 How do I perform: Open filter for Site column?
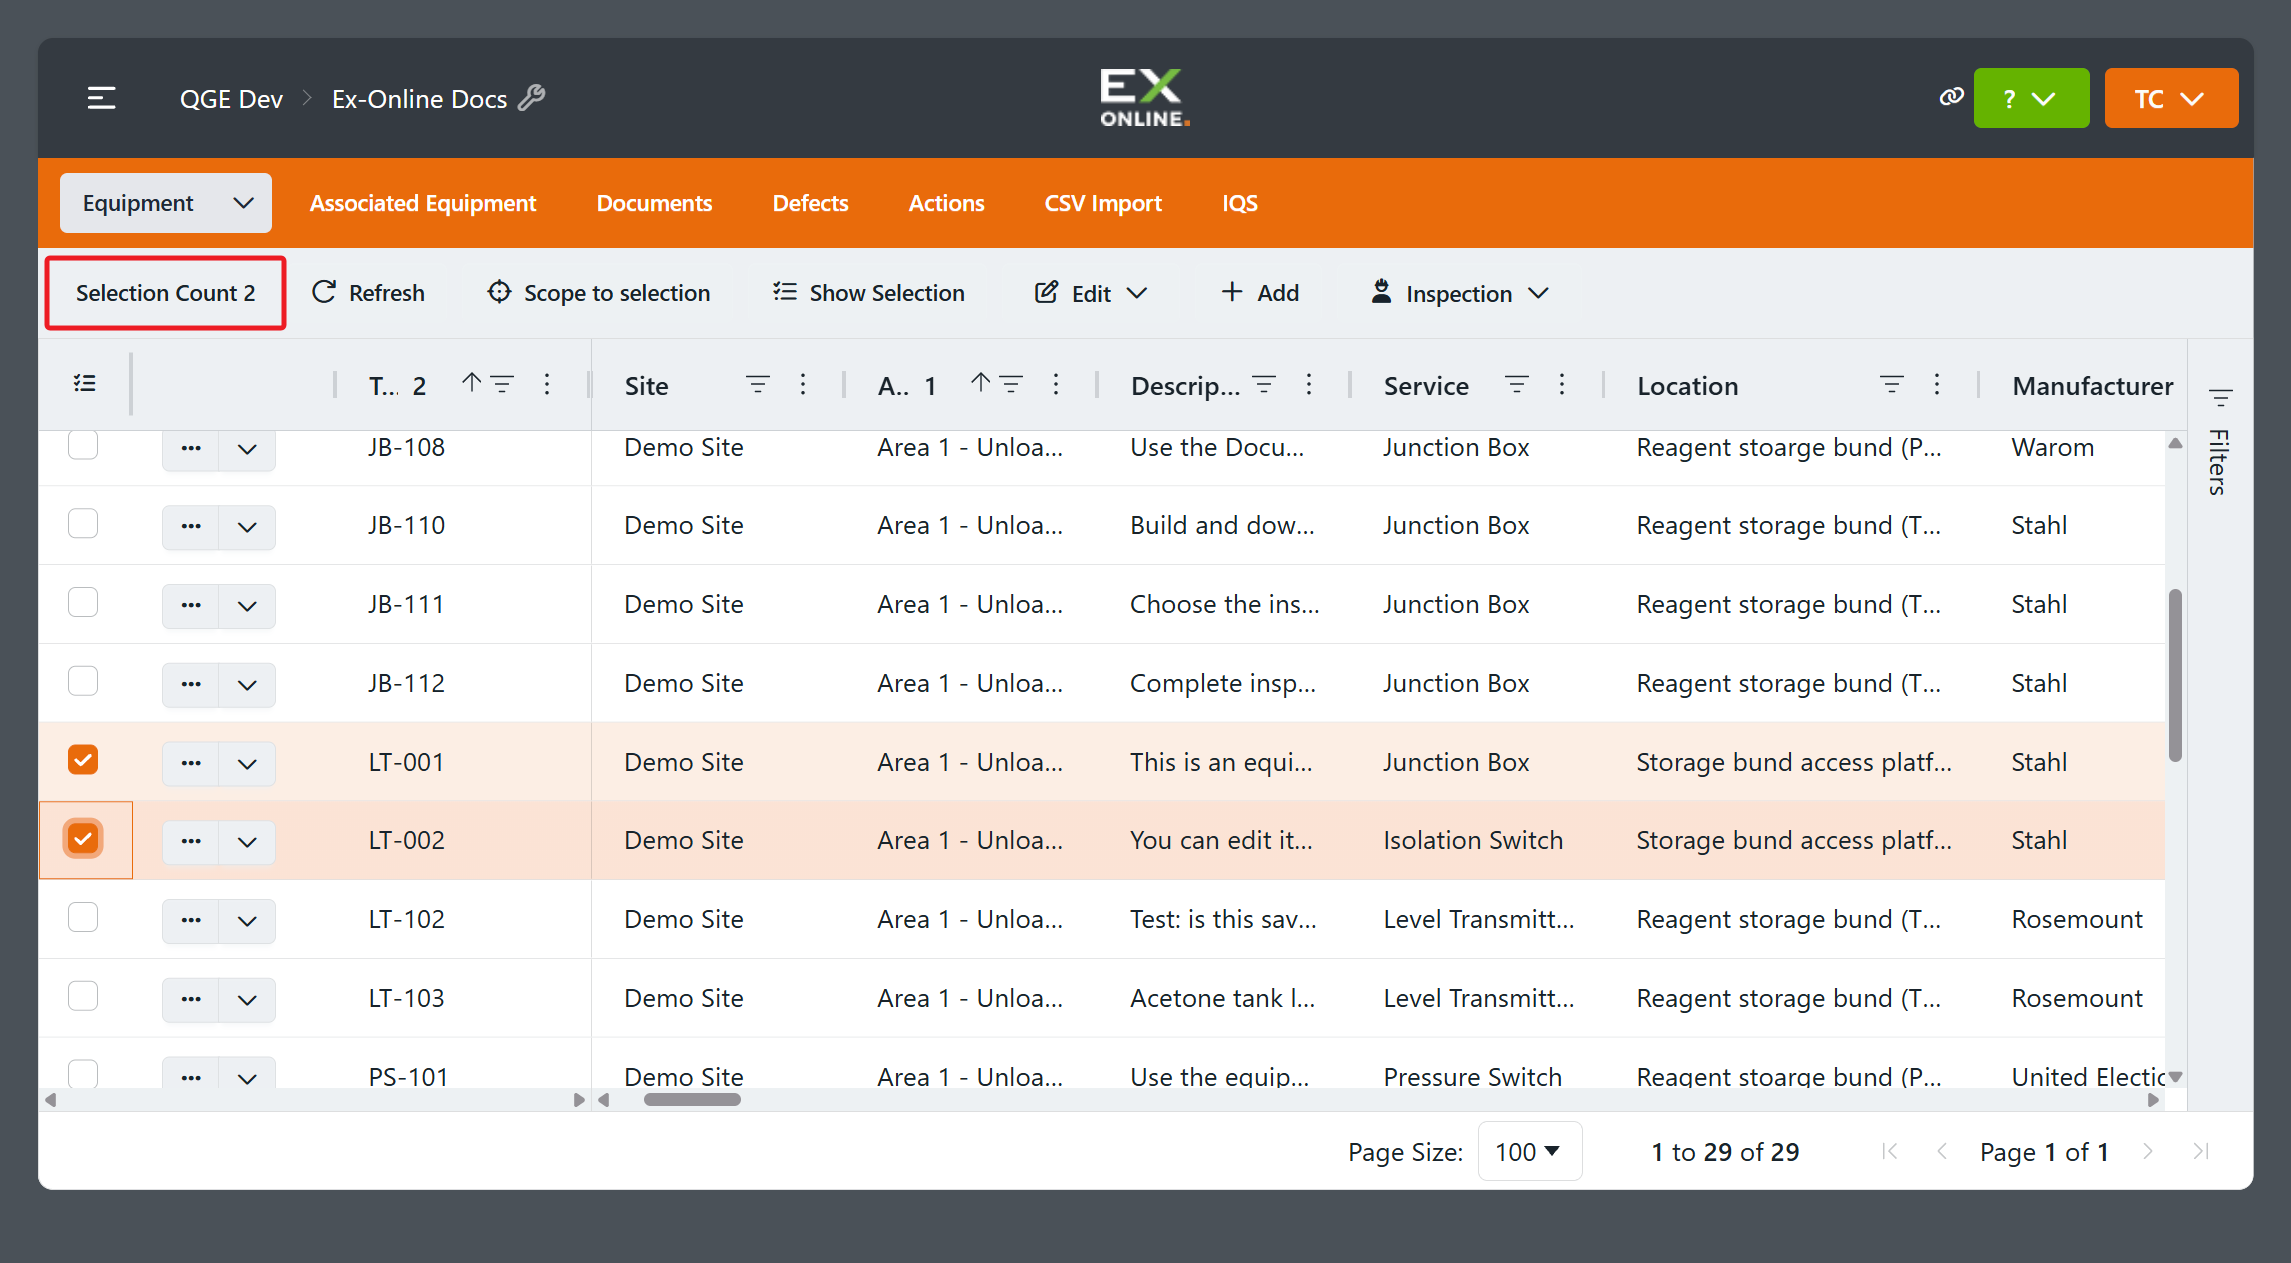[758, 384]
